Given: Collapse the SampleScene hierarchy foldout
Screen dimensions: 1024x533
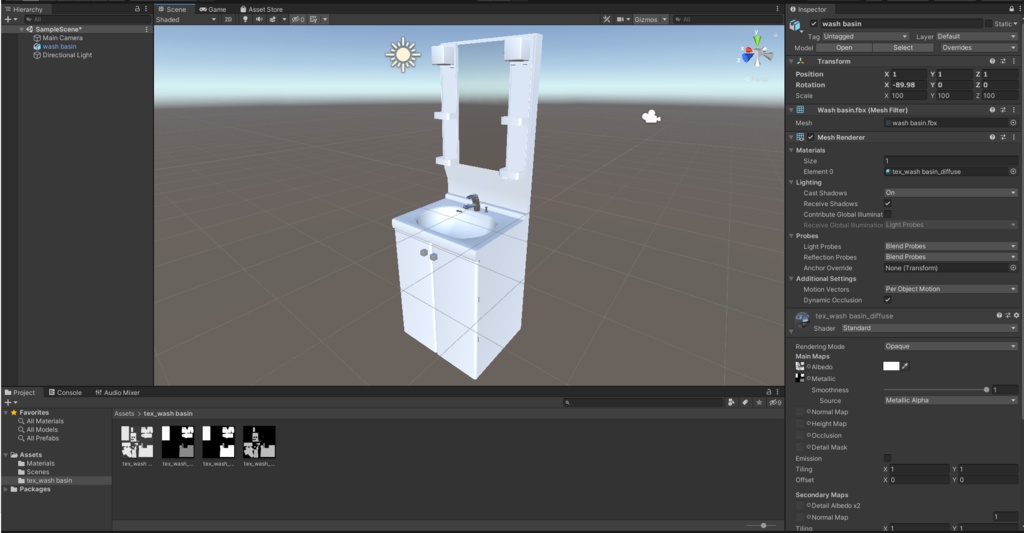Looking at the screenshot, I should (x=22, y=29).
